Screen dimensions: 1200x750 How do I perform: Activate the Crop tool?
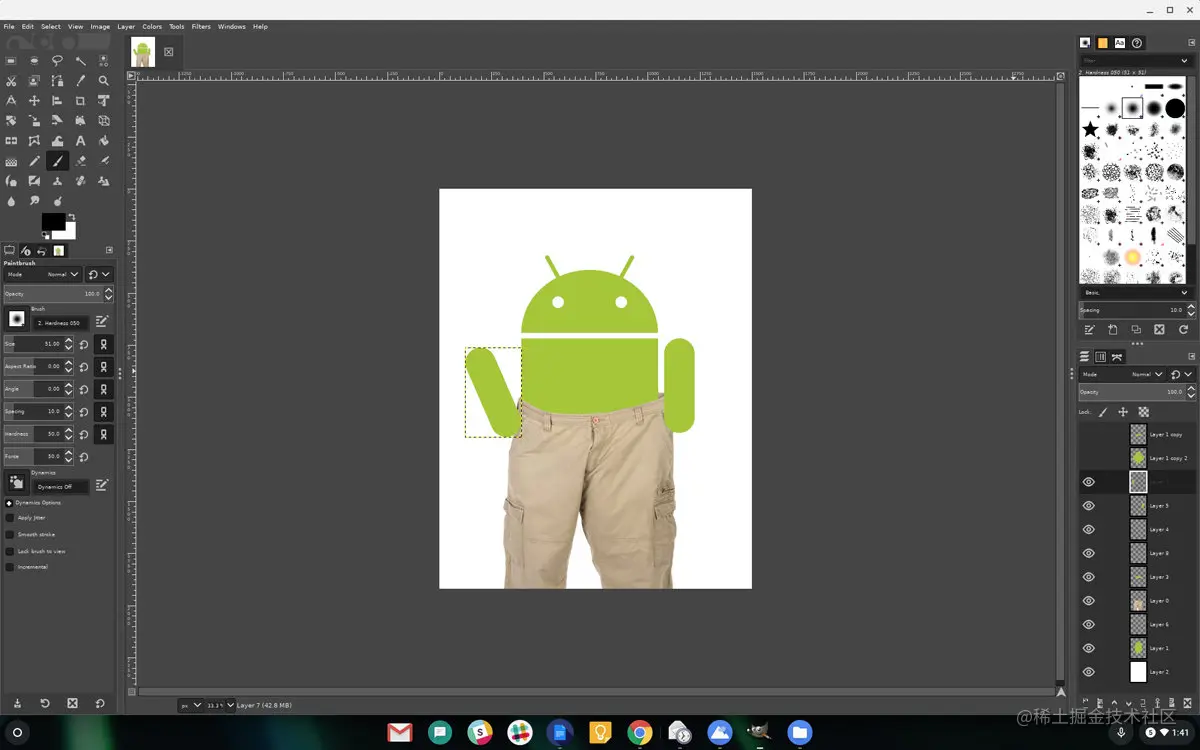80,101
